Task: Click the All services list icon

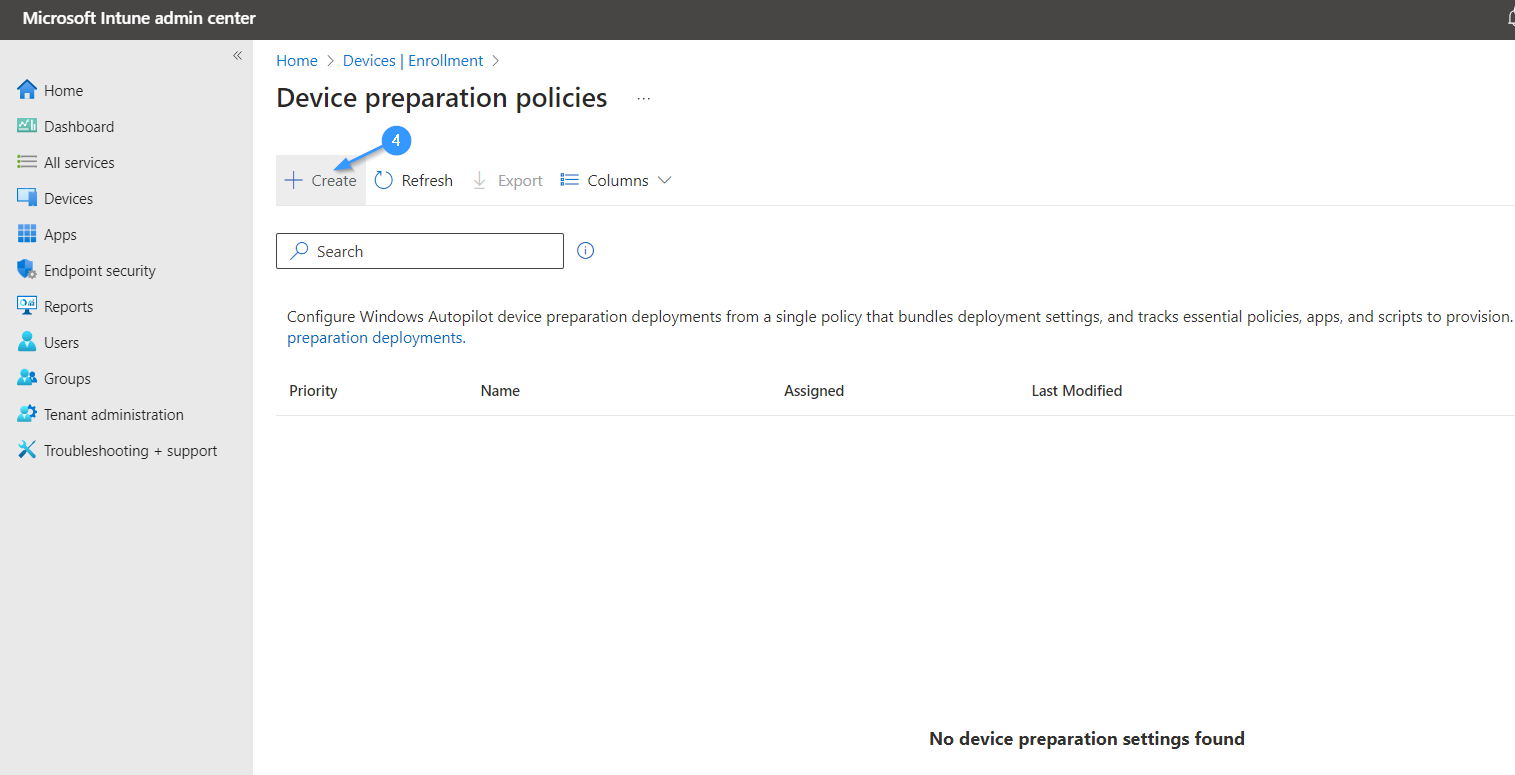Action: click(x=27, y=162)
